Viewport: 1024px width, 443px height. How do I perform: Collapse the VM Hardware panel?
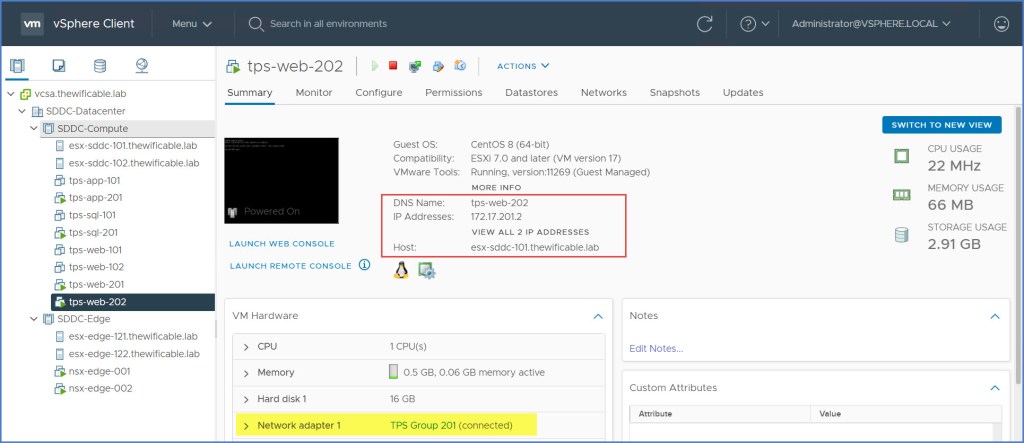pyautogui.click(x=597, y=316)
